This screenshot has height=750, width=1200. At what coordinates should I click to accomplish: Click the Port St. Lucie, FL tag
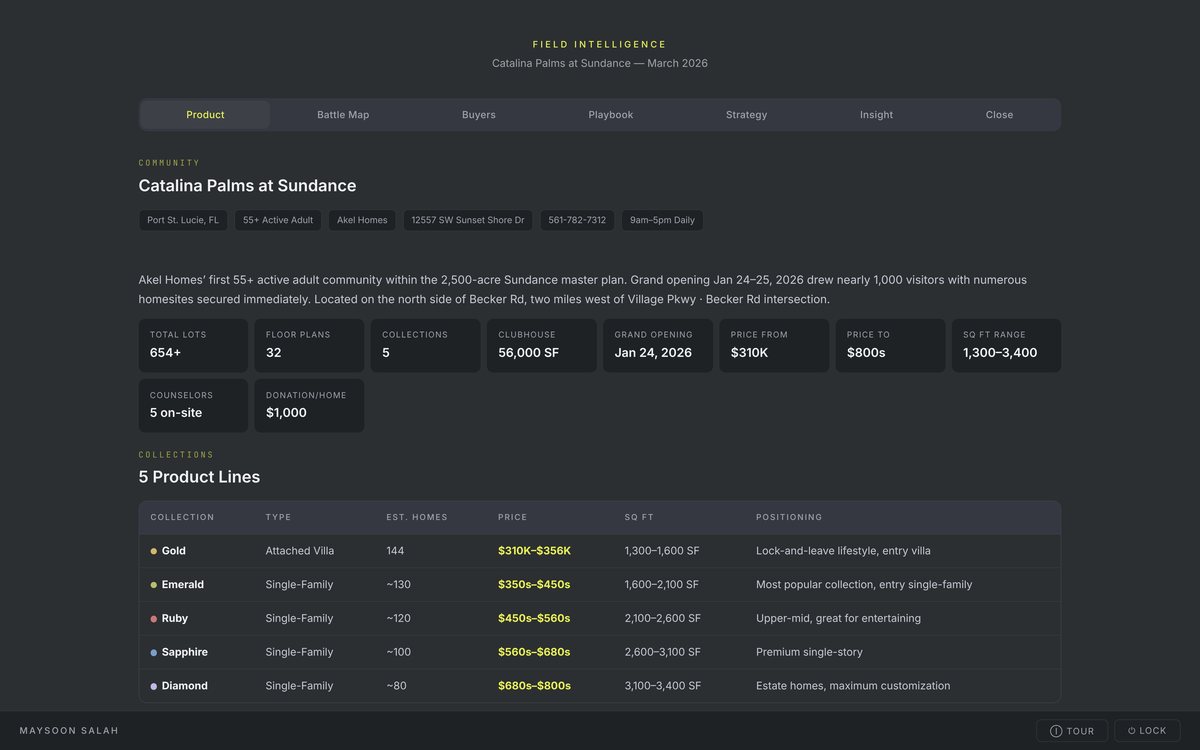point(183,220)
